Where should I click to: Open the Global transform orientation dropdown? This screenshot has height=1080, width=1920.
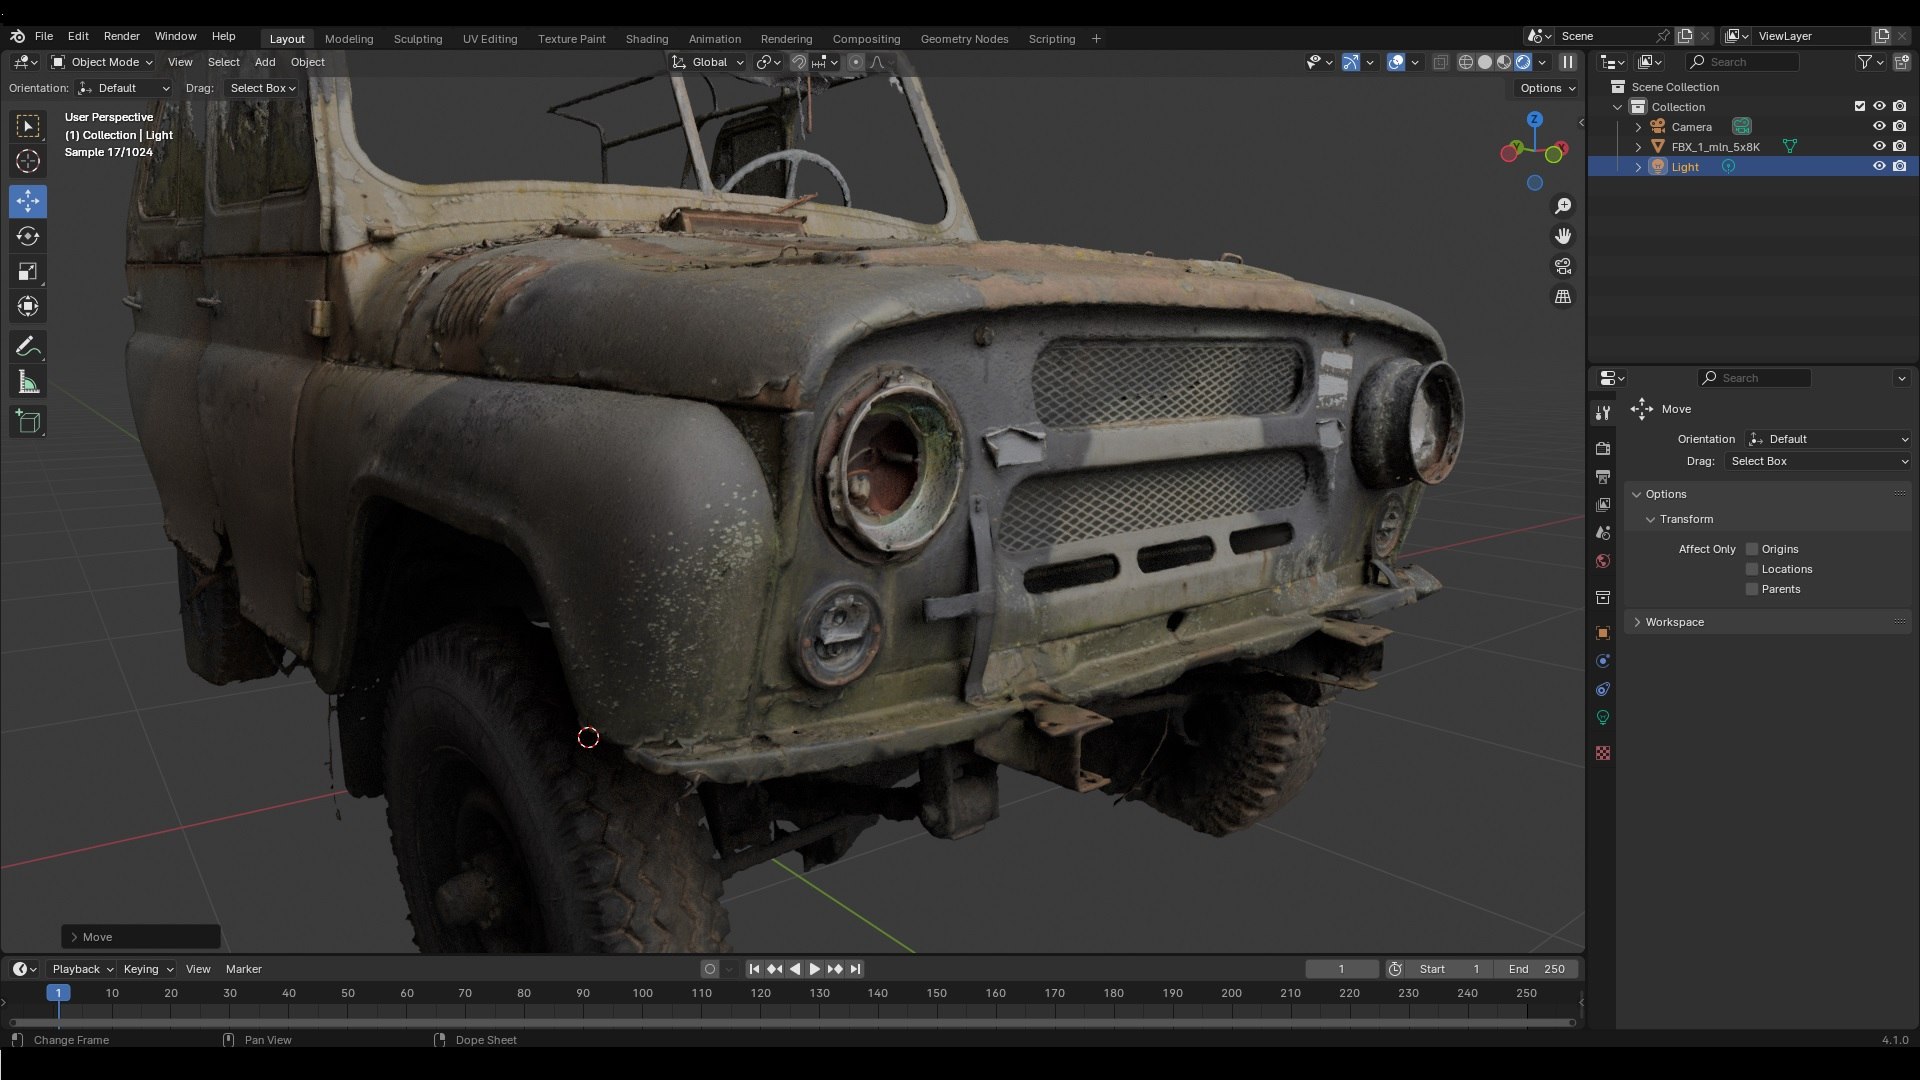708,62
